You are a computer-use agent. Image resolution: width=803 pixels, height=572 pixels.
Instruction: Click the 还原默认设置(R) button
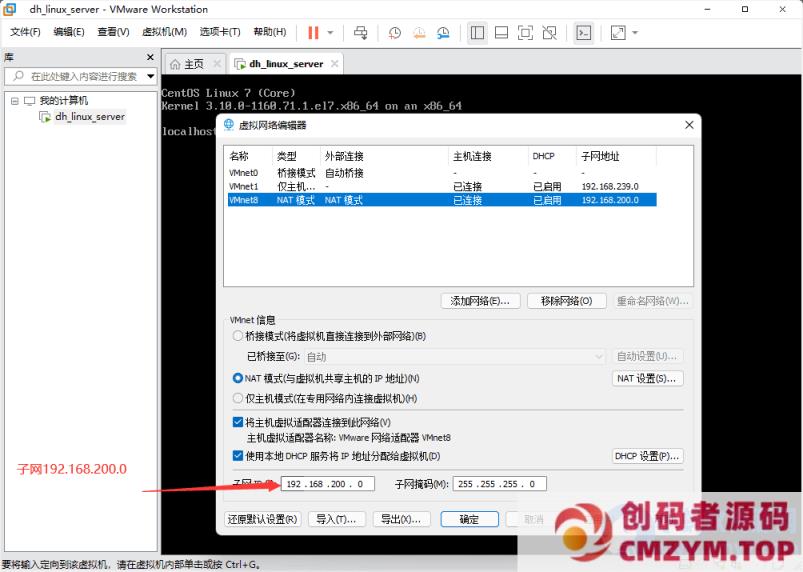click(x=263, y=519)
